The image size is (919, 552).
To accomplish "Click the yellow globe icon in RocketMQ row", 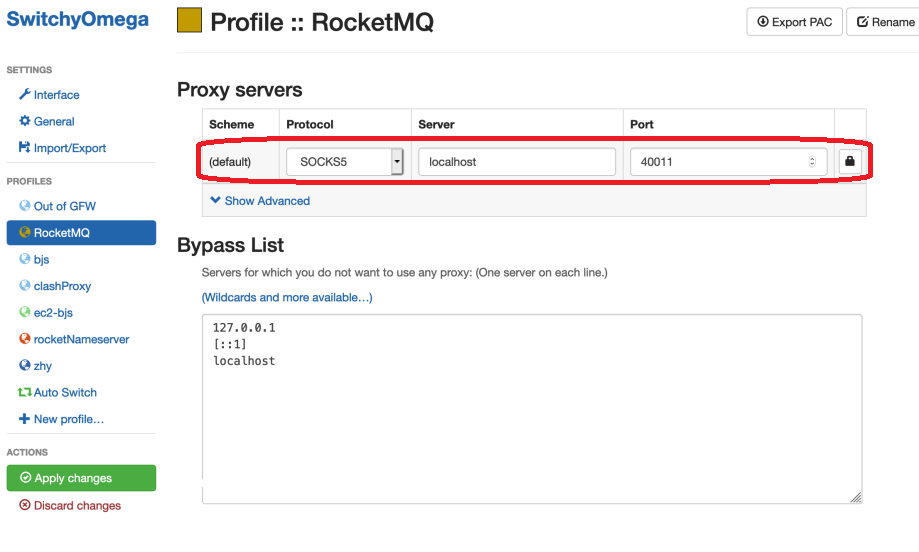I will pyautogui.click(x=25, y=231).
